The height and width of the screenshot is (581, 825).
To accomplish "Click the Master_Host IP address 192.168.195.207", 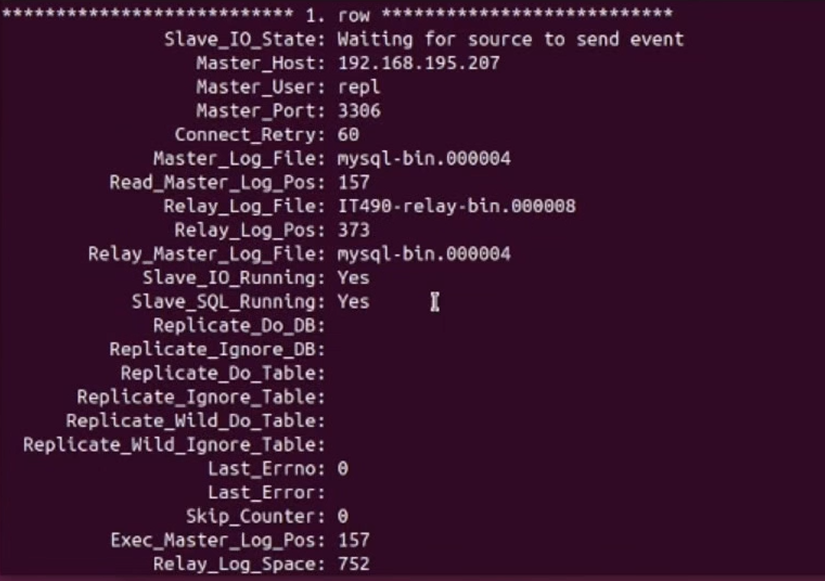I will 418,63.
